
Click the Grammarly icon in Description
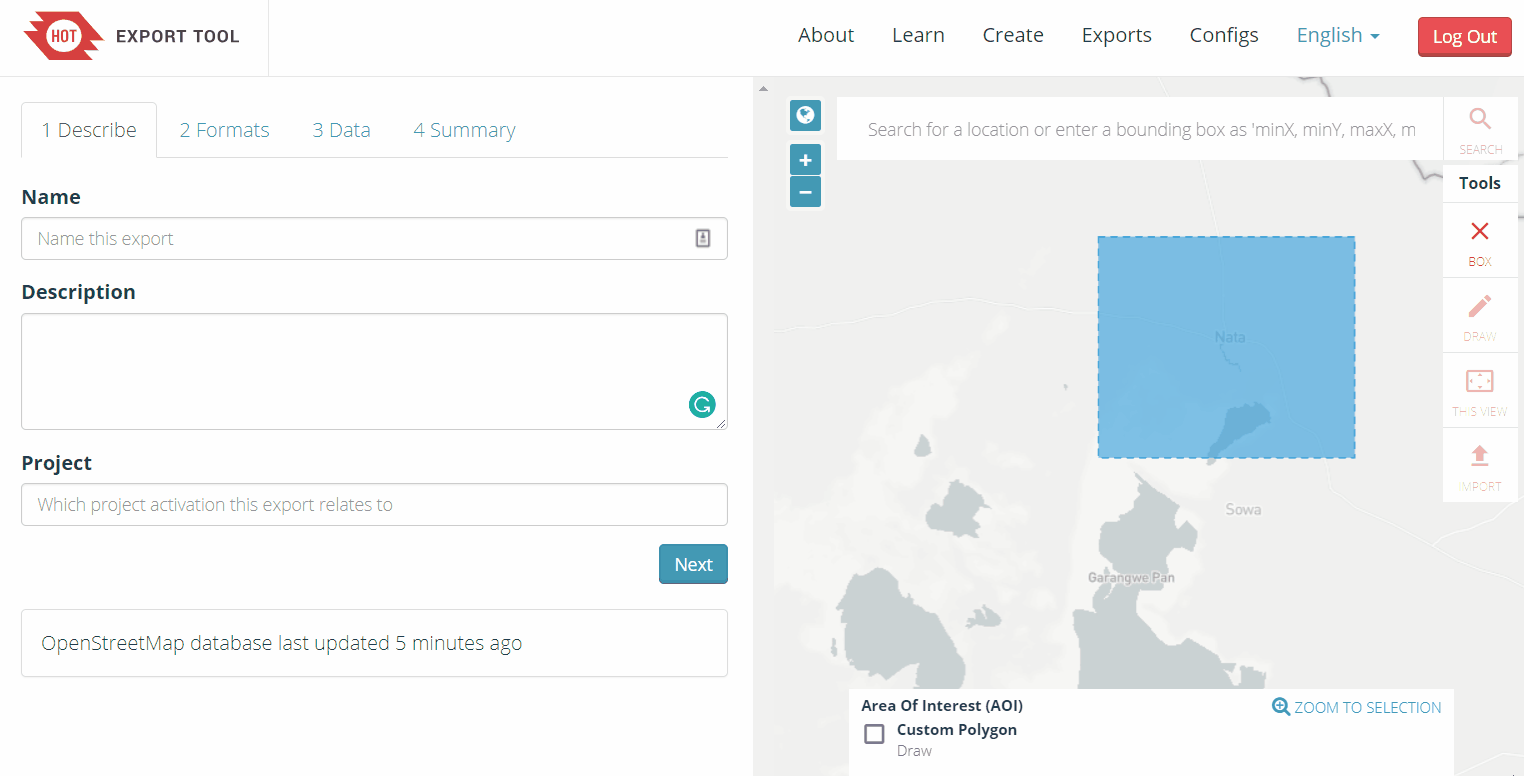click(x=702, y=405)
